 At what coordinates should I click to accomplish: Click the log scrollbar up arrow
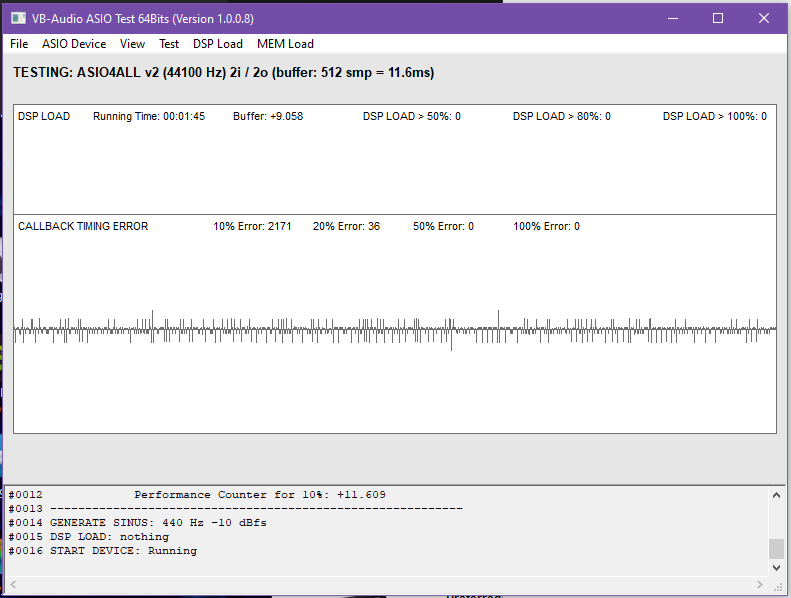tap(776, 494)
